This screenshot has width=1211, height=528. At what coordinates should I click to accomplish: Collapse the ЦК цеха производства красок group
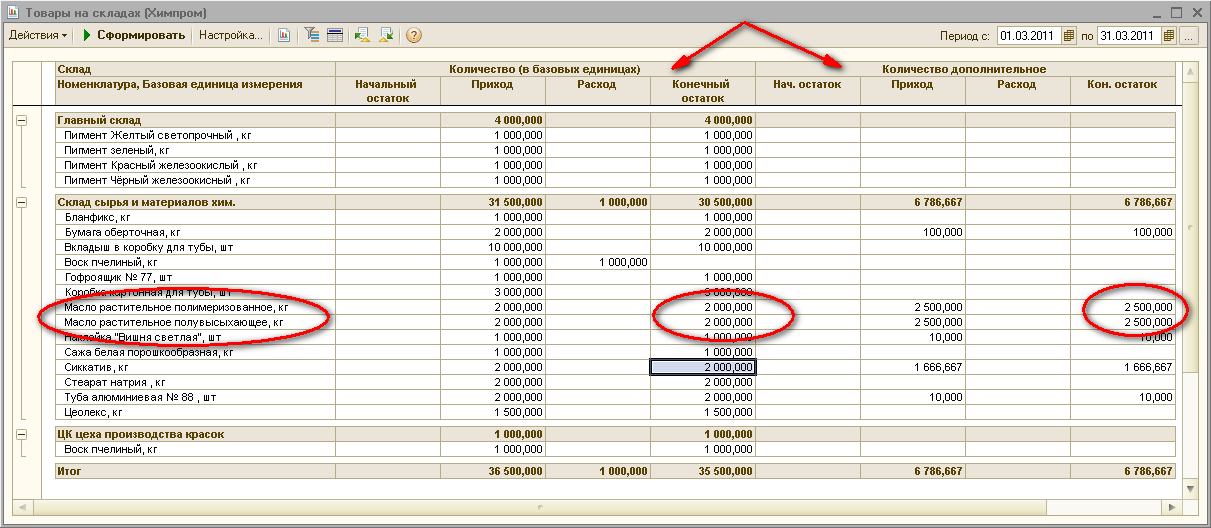pos(23,434)
